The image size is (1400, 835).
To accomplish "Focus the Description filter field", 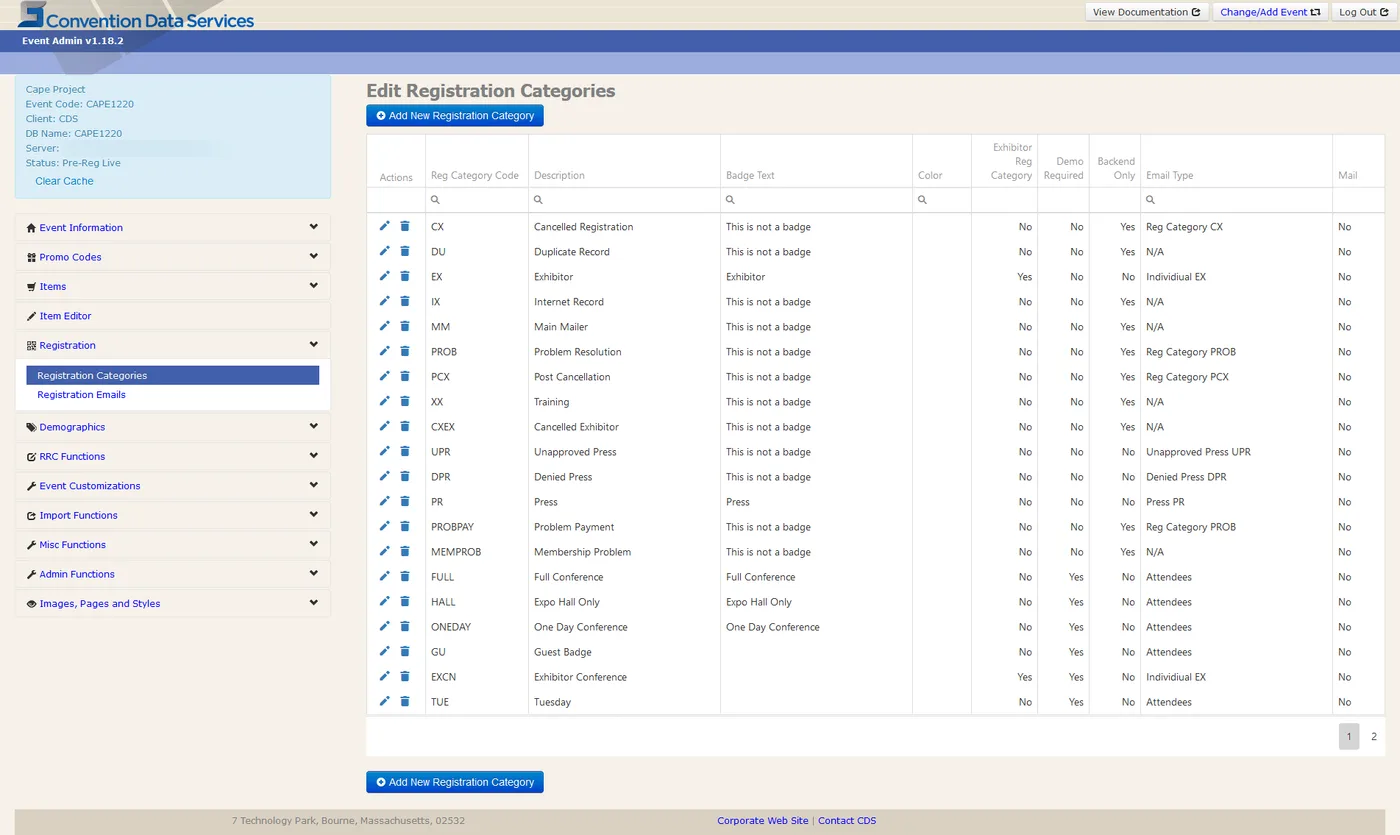I will coord(624,200).
